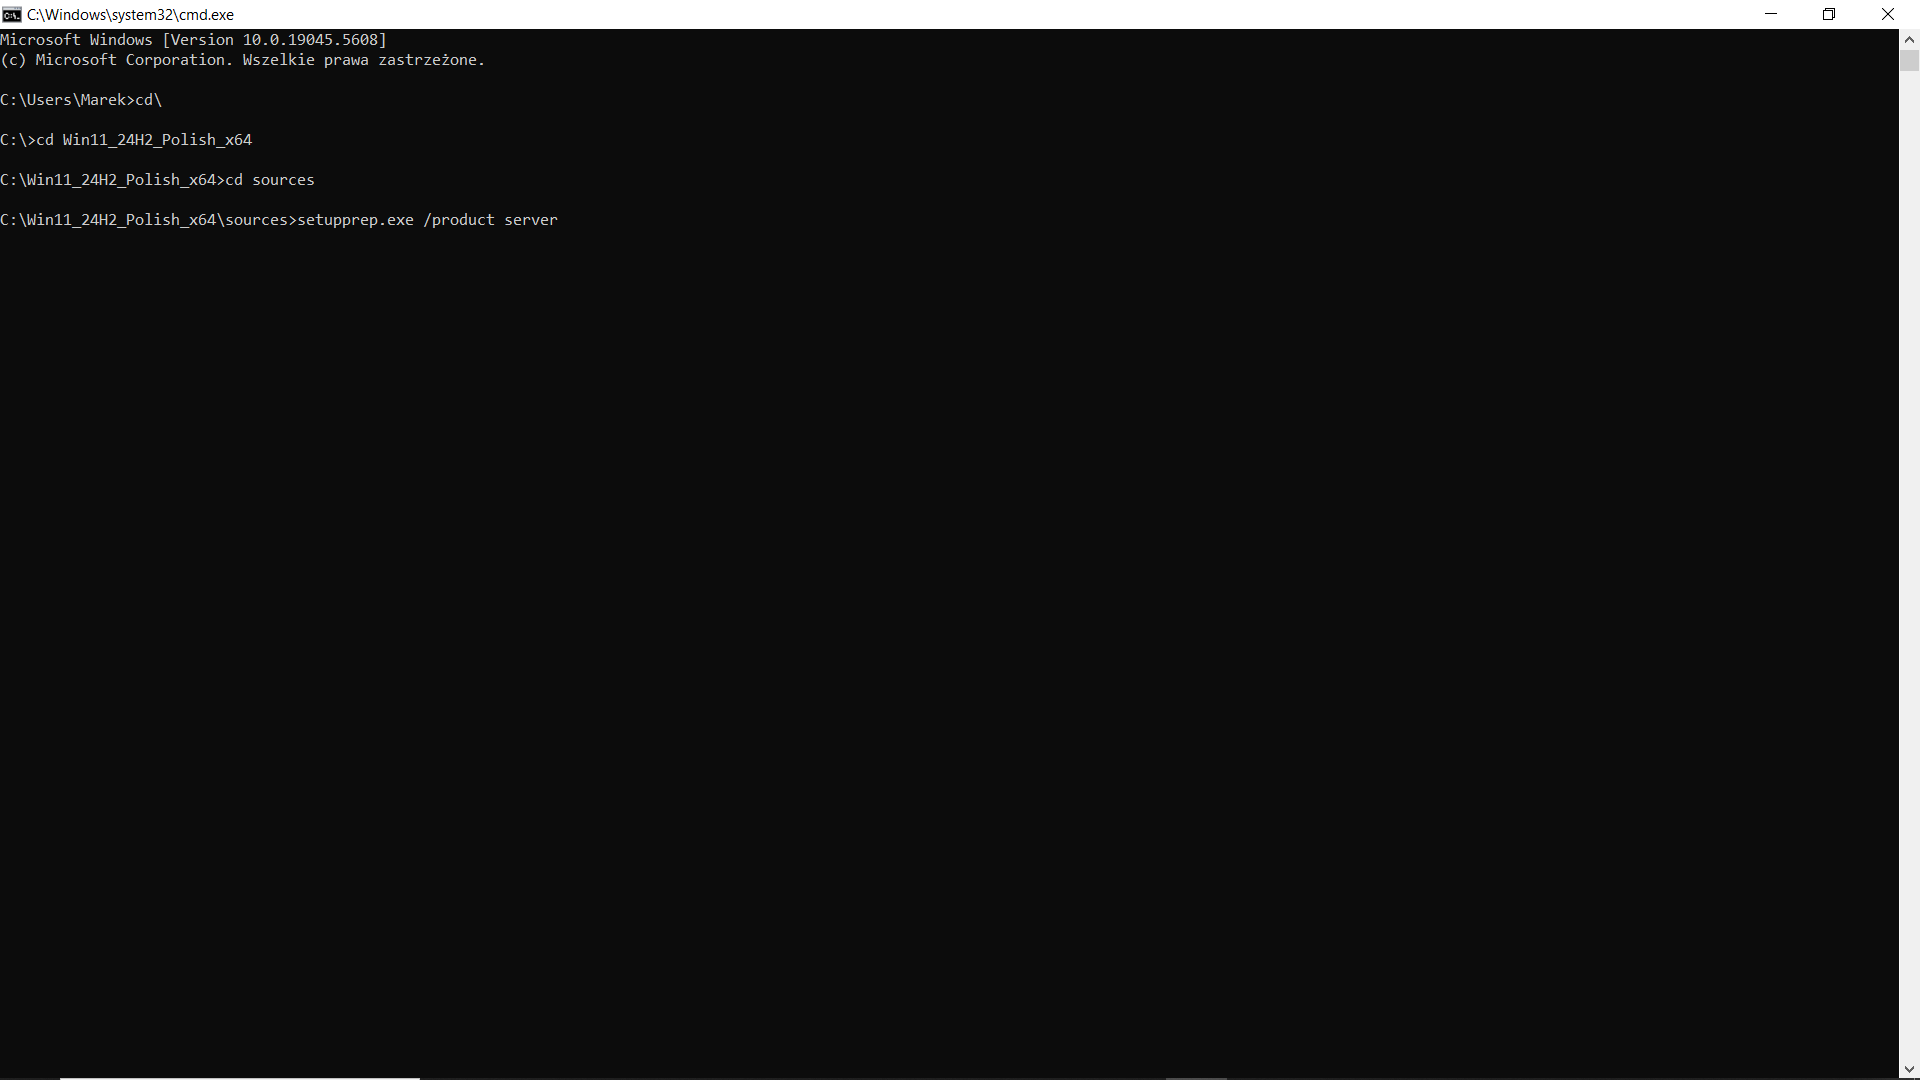Close the cmd.exe window

(x=1888, y=14)
